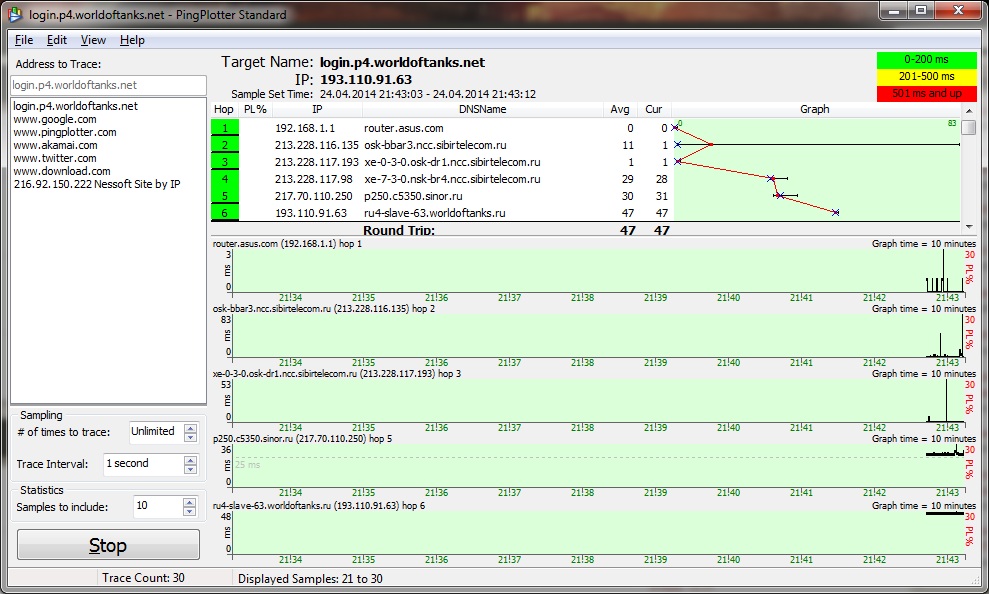Open the File menu

point(24,40)
